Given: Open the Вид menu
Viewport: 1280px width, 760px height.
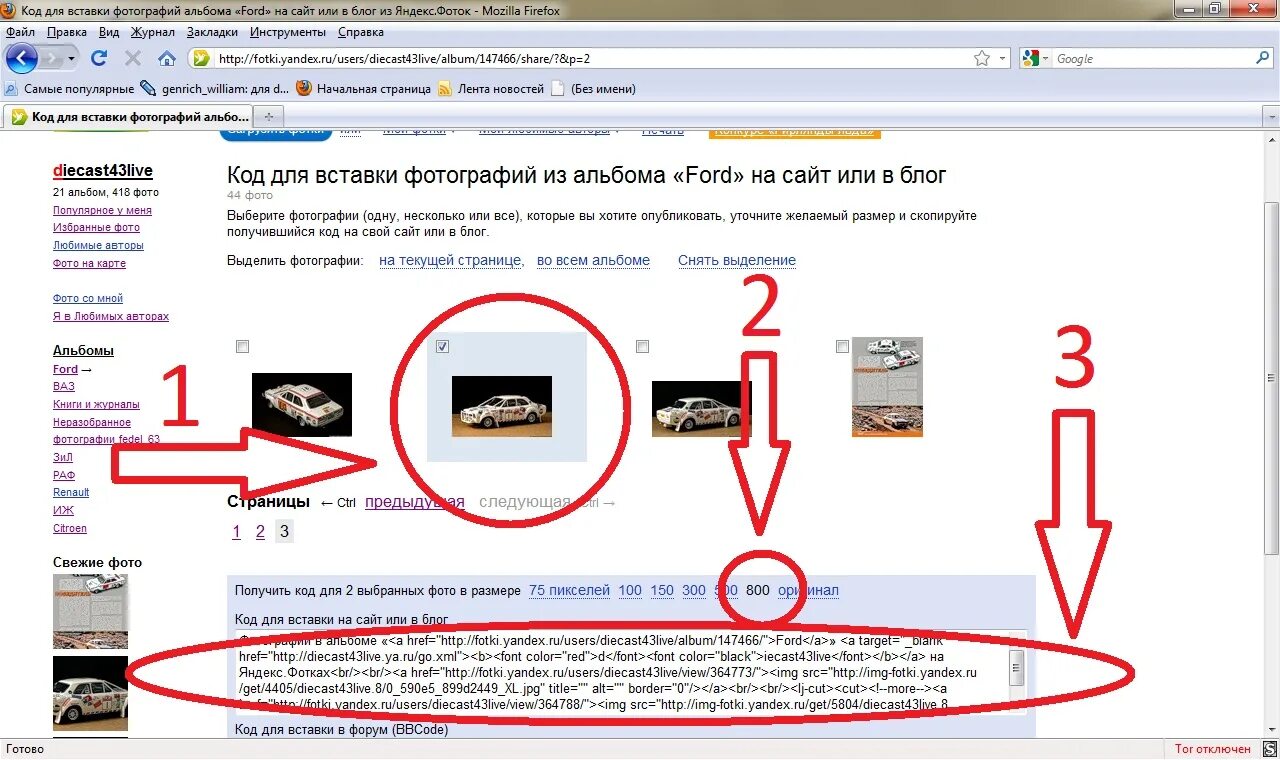Looking at the screenshot, I should point(109,32).
